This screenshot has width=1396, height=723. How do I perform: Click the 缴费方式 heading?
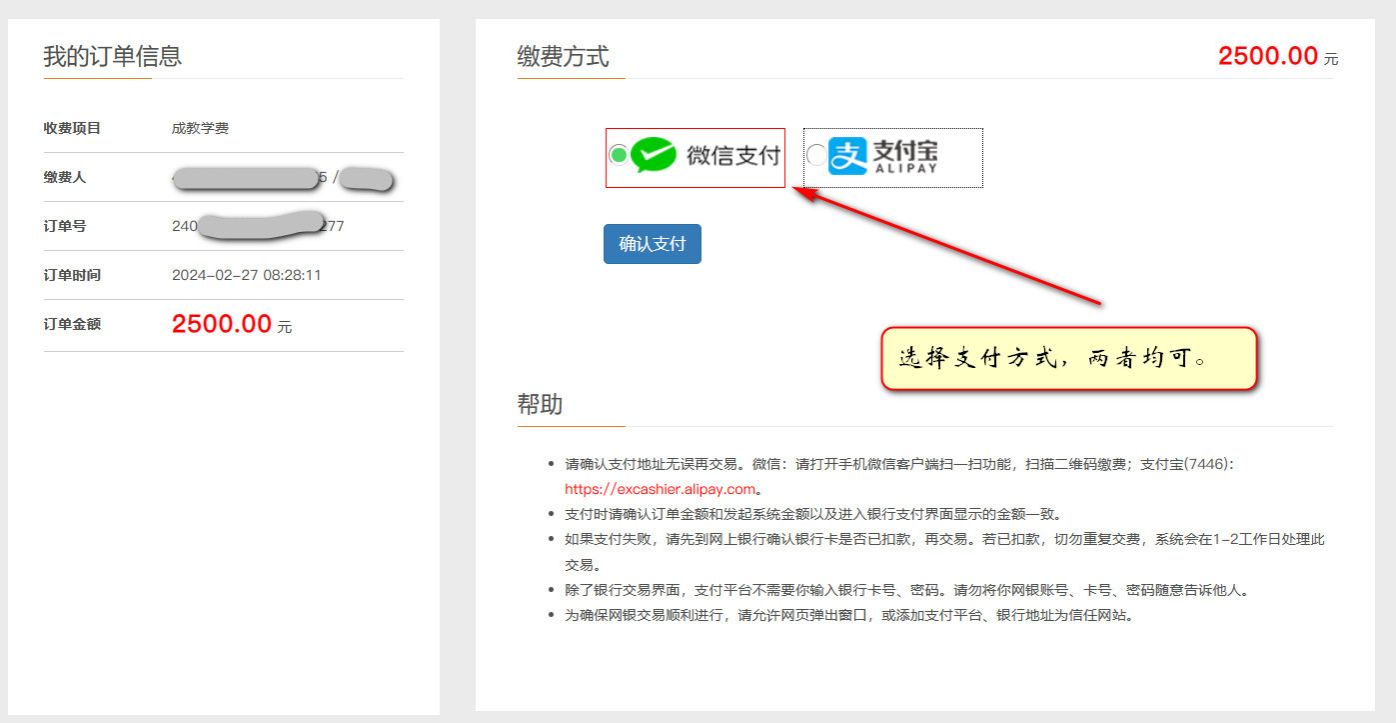point(563,56)
